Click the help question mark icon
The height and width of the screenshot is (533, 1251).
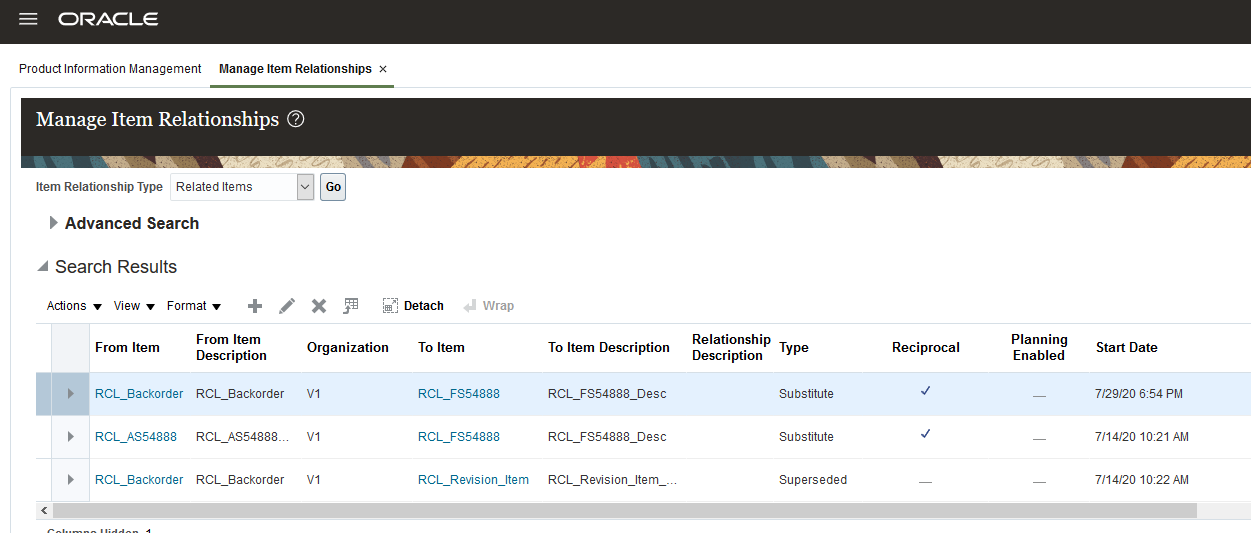(x=295, y=119)
